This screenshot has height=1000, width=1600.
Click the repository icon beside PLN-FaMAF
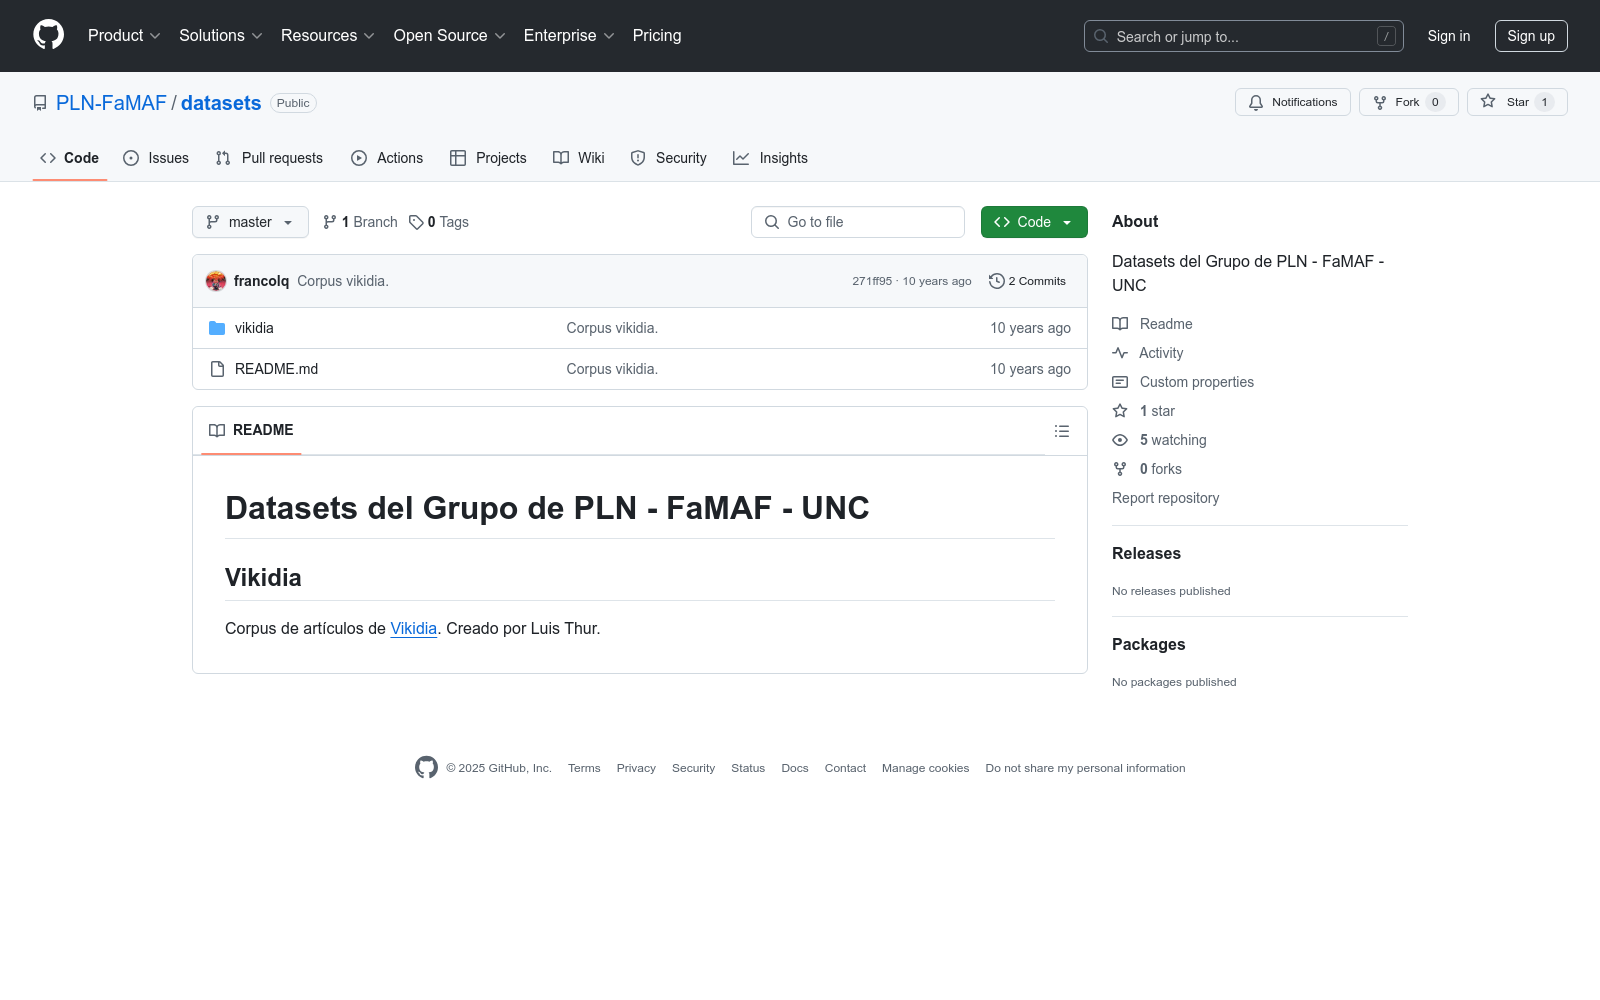[x=40, y=103]
